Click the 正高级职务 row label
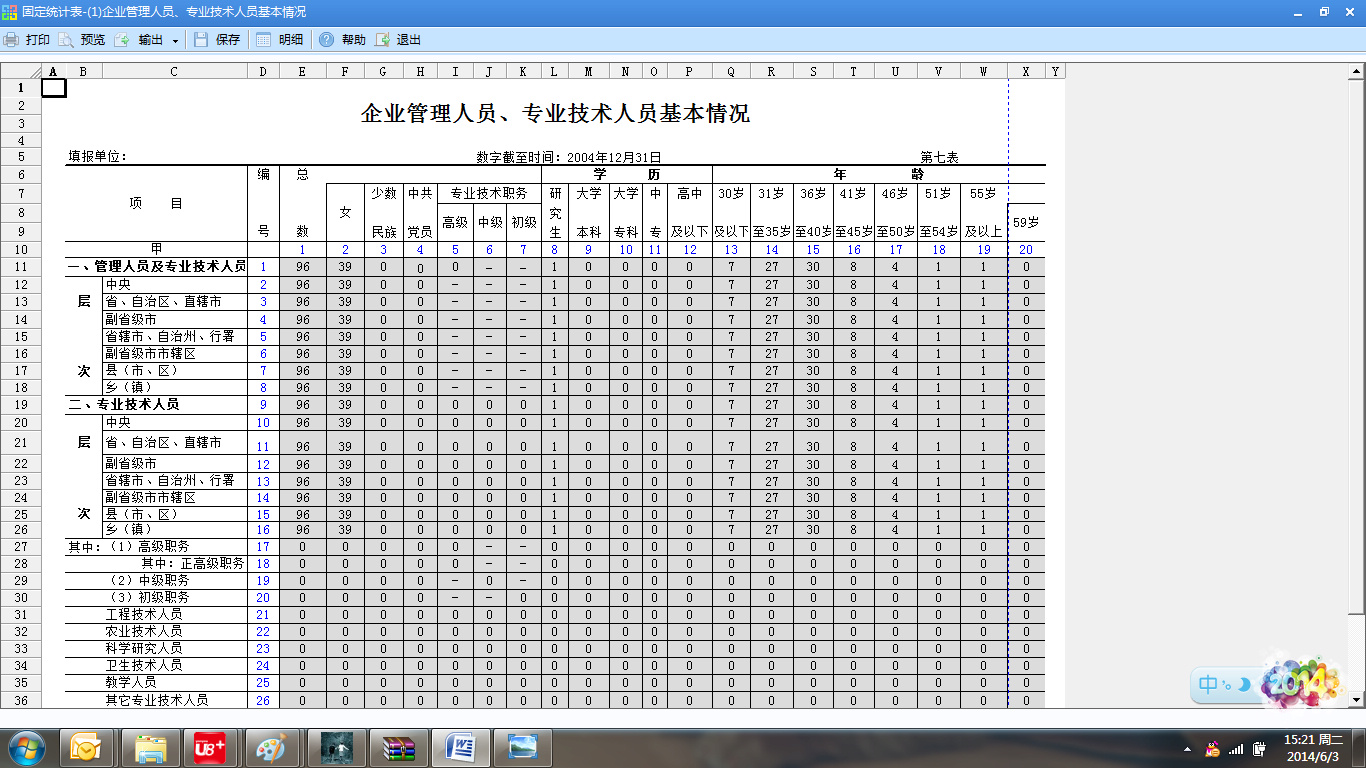 coord(213,564)
